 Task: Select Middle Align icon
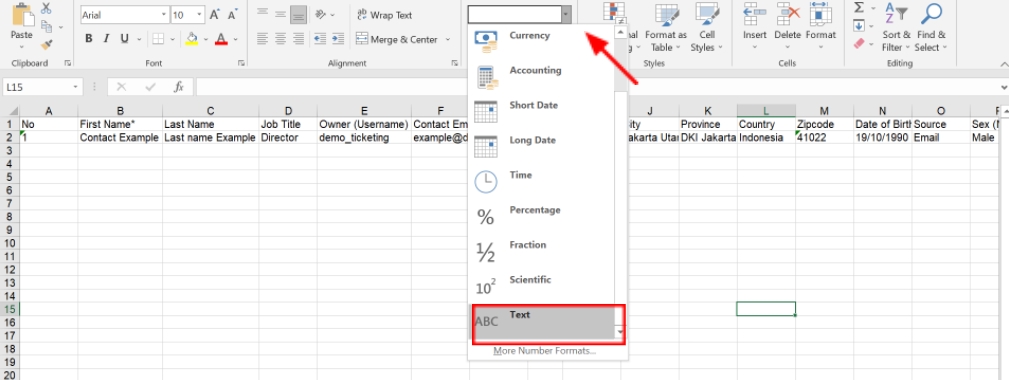coord(280,15)
